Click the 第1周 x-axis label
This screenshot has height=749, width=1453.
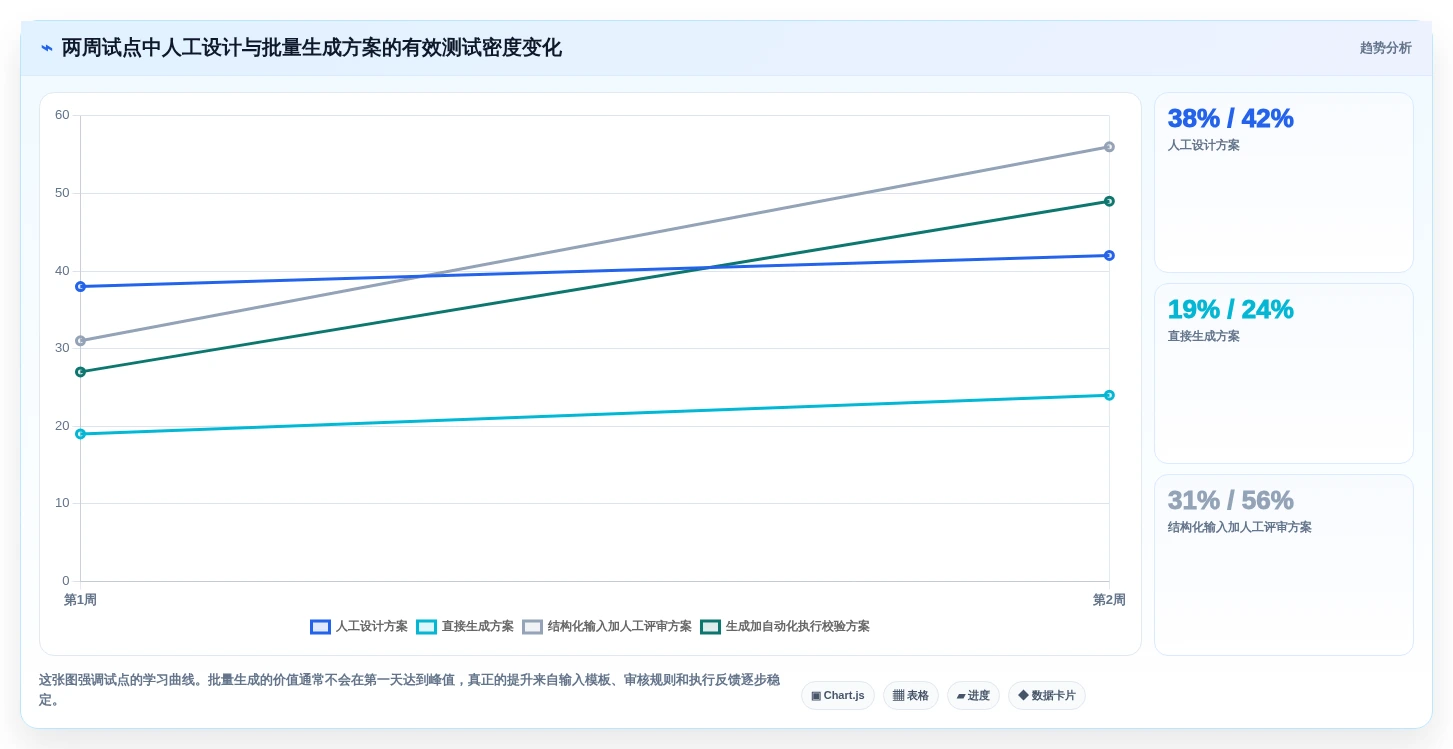tap(80, 600)
